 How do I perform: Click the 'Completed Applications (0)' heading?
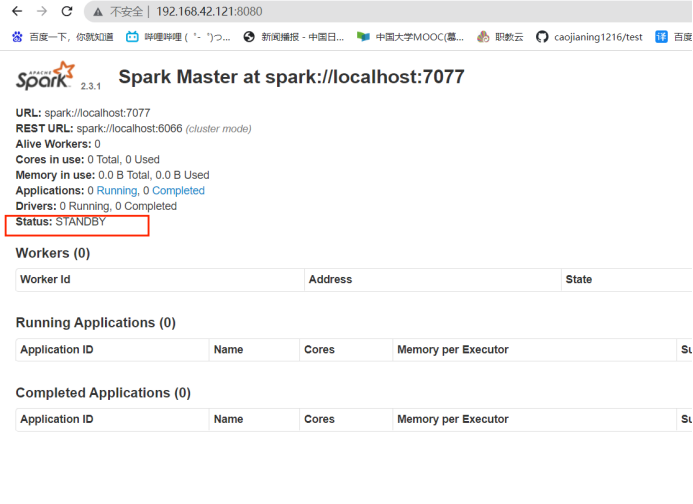(x=103, y=393)
